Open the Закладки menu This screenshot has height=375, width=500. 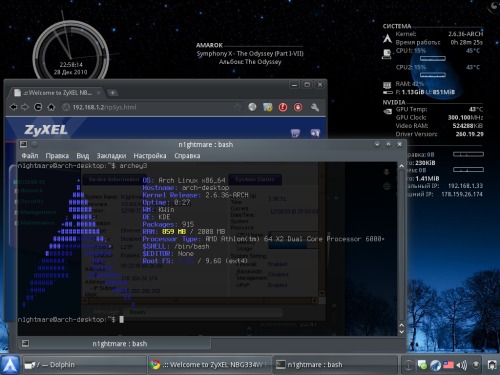111,156
